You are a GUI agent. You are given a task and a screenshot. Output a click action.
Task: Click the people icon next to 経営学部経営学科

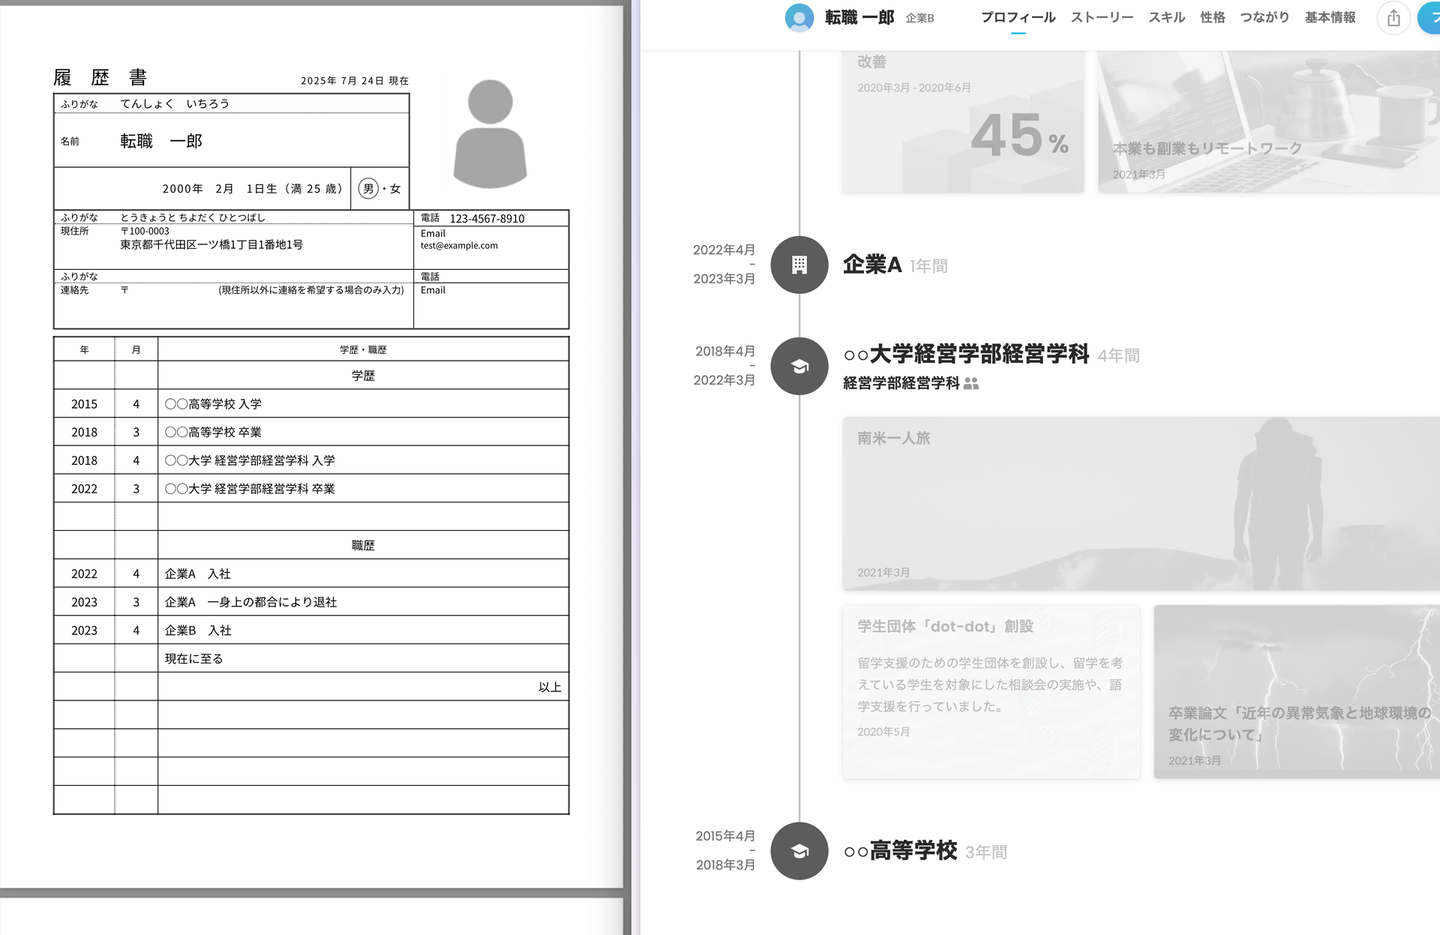[971, 383]
